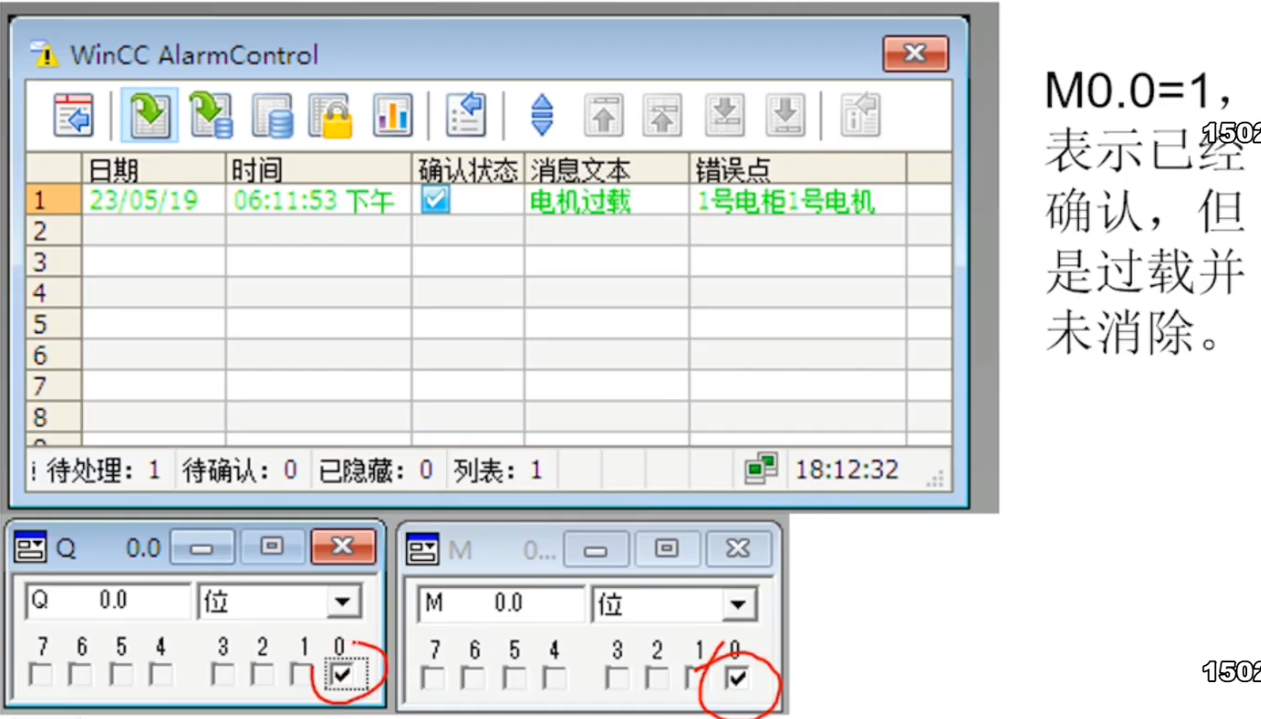The height and width of the screenshot is (719, 1261).
Task: Click 已隐藏: 0 in status bar
Action: coord(375,470)
